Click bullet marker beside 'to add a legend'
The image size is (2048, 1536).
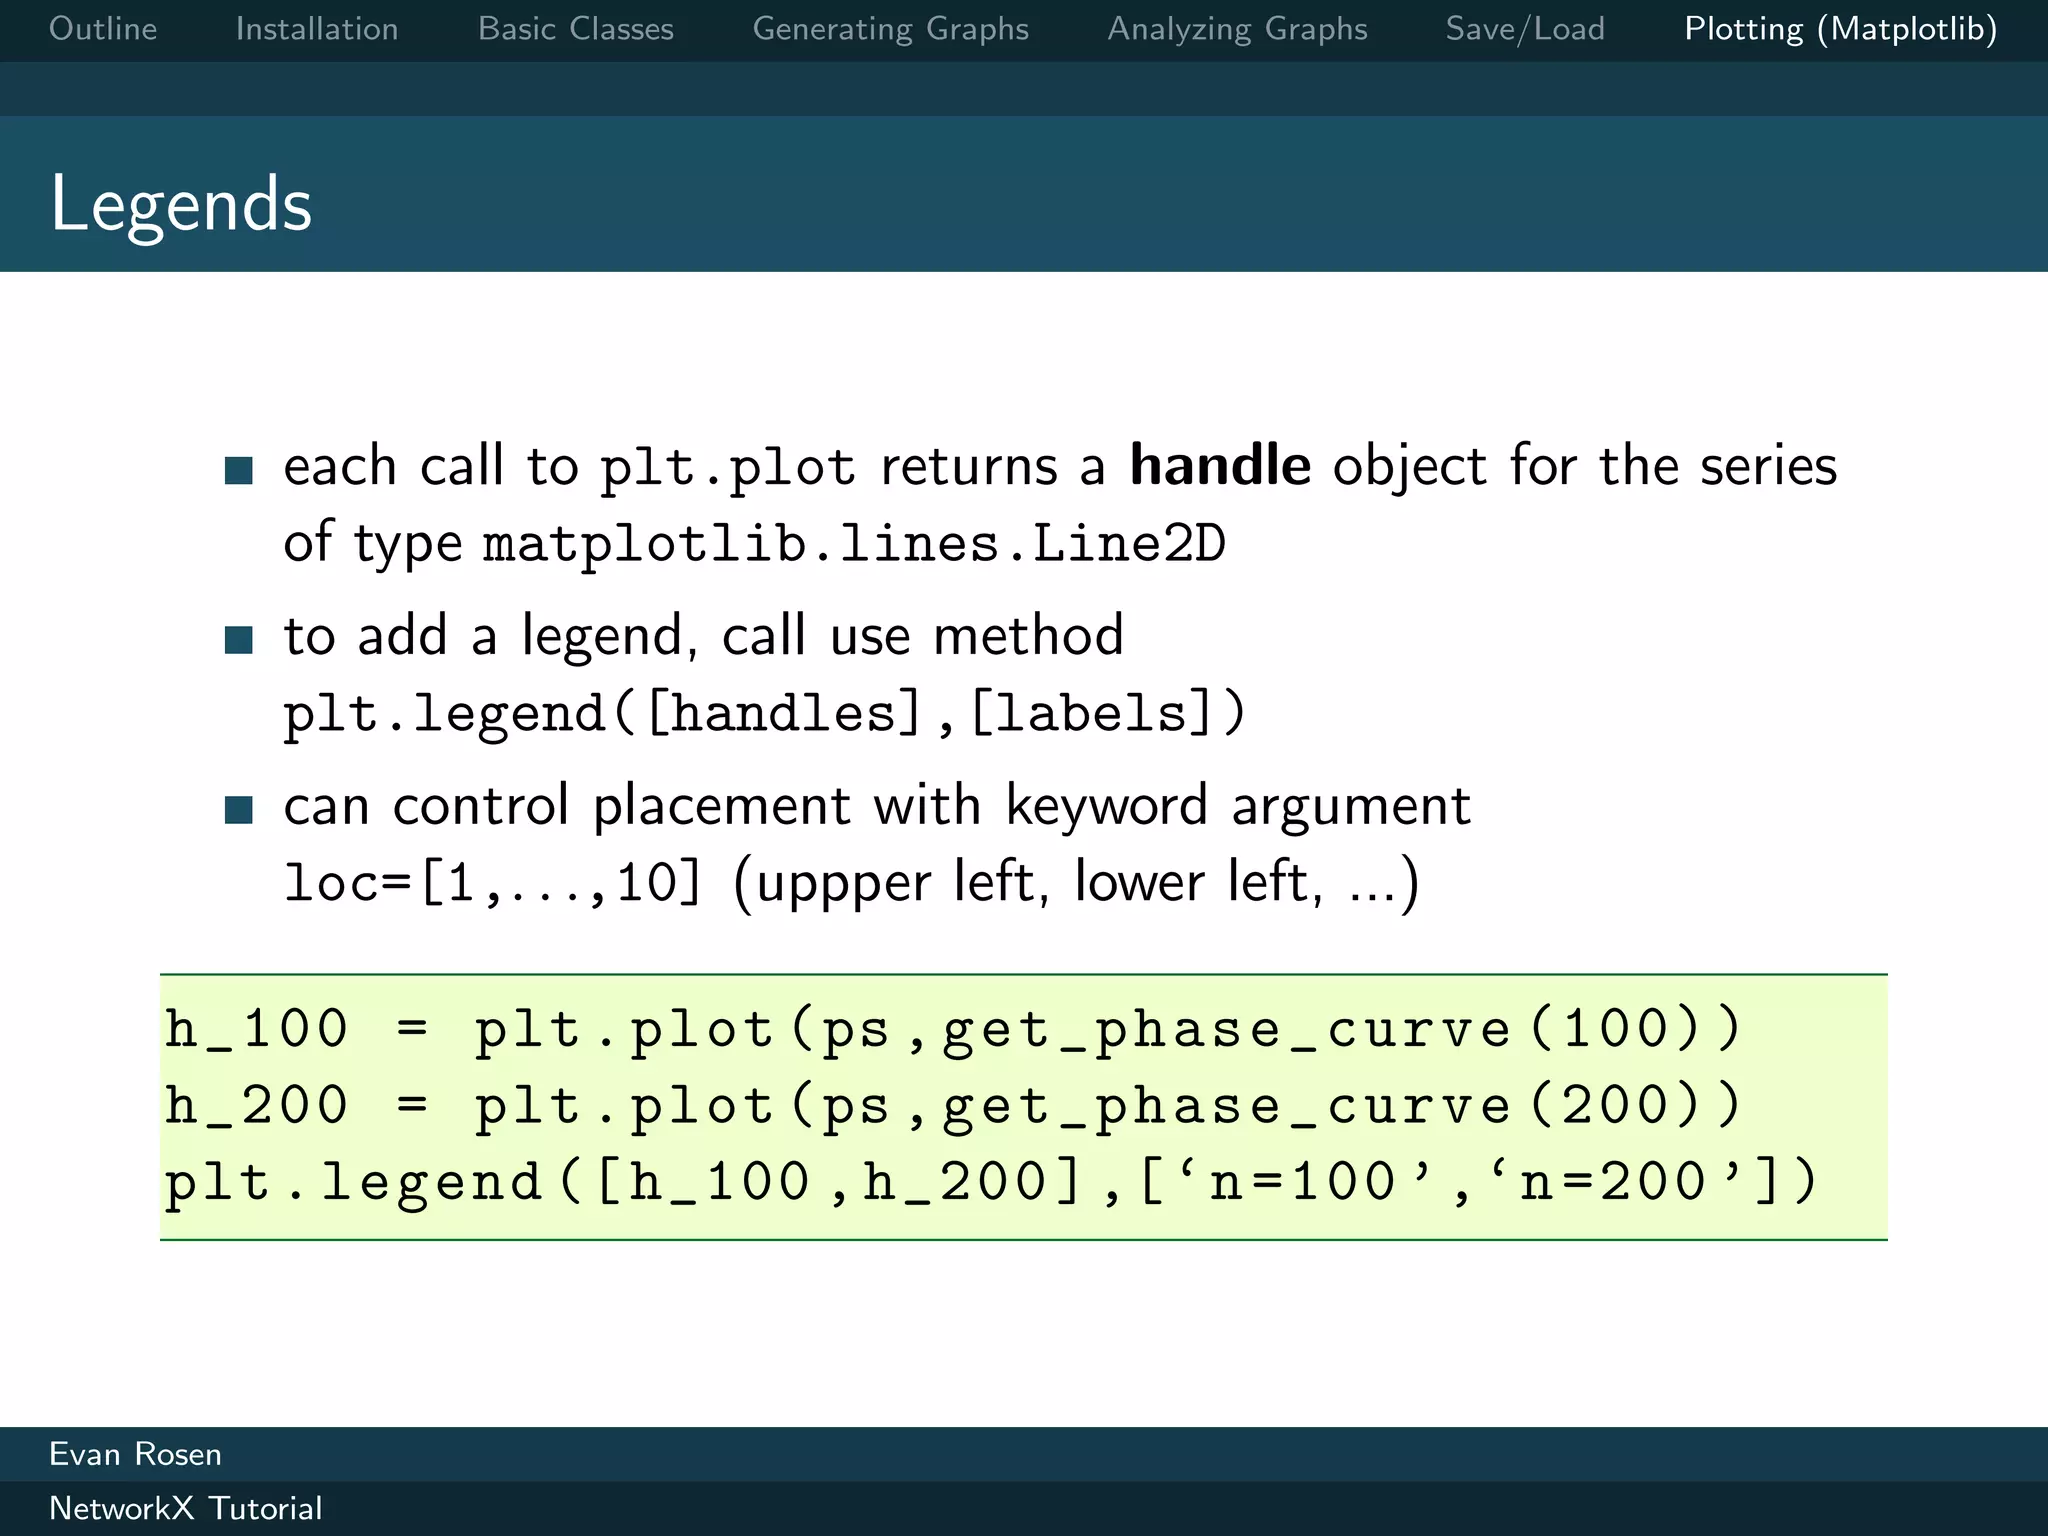coord(239,640)
